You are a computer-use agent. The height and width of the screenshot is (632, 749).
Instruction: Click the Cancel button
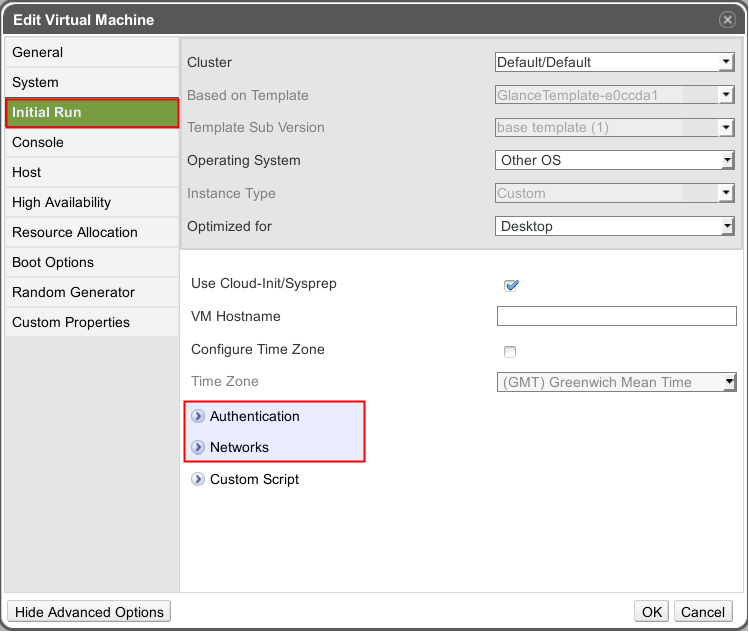[x=703, y=612]
